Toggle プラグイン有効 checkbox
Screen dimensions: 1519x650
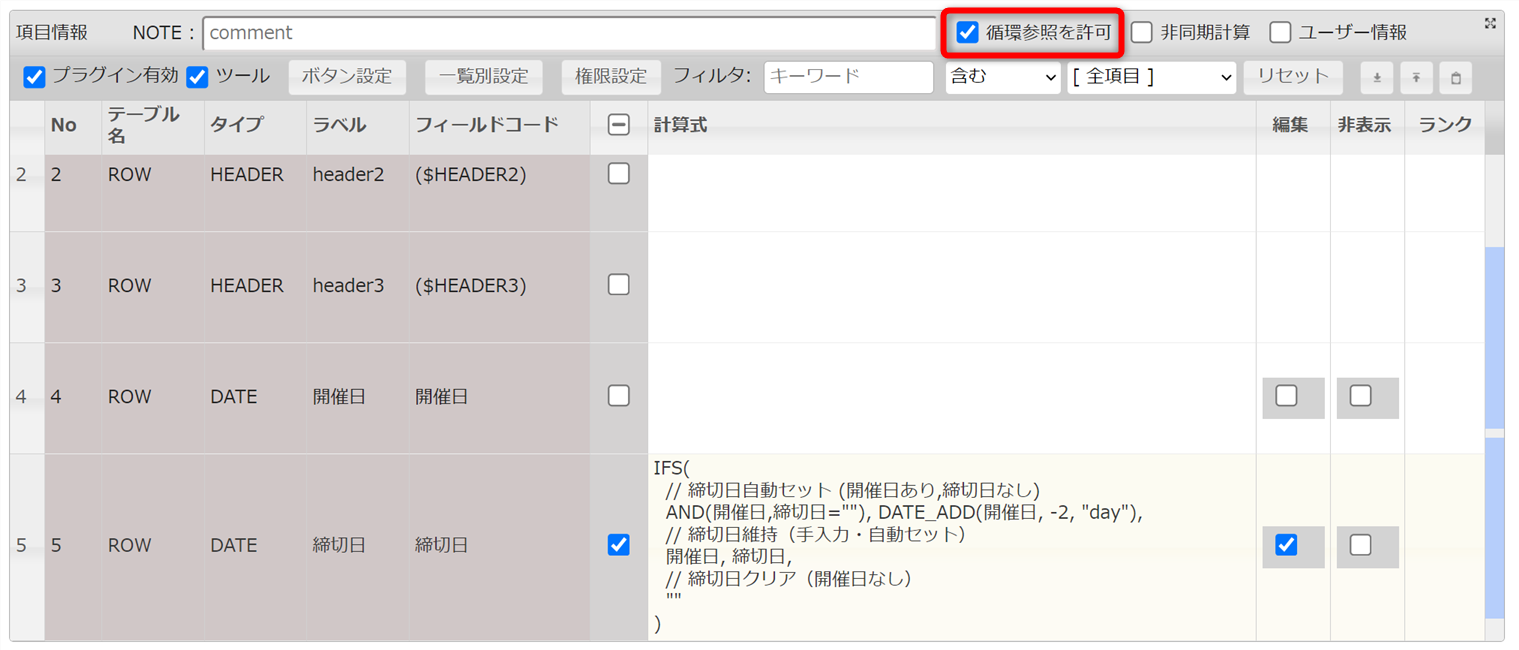tap(35, 77)
